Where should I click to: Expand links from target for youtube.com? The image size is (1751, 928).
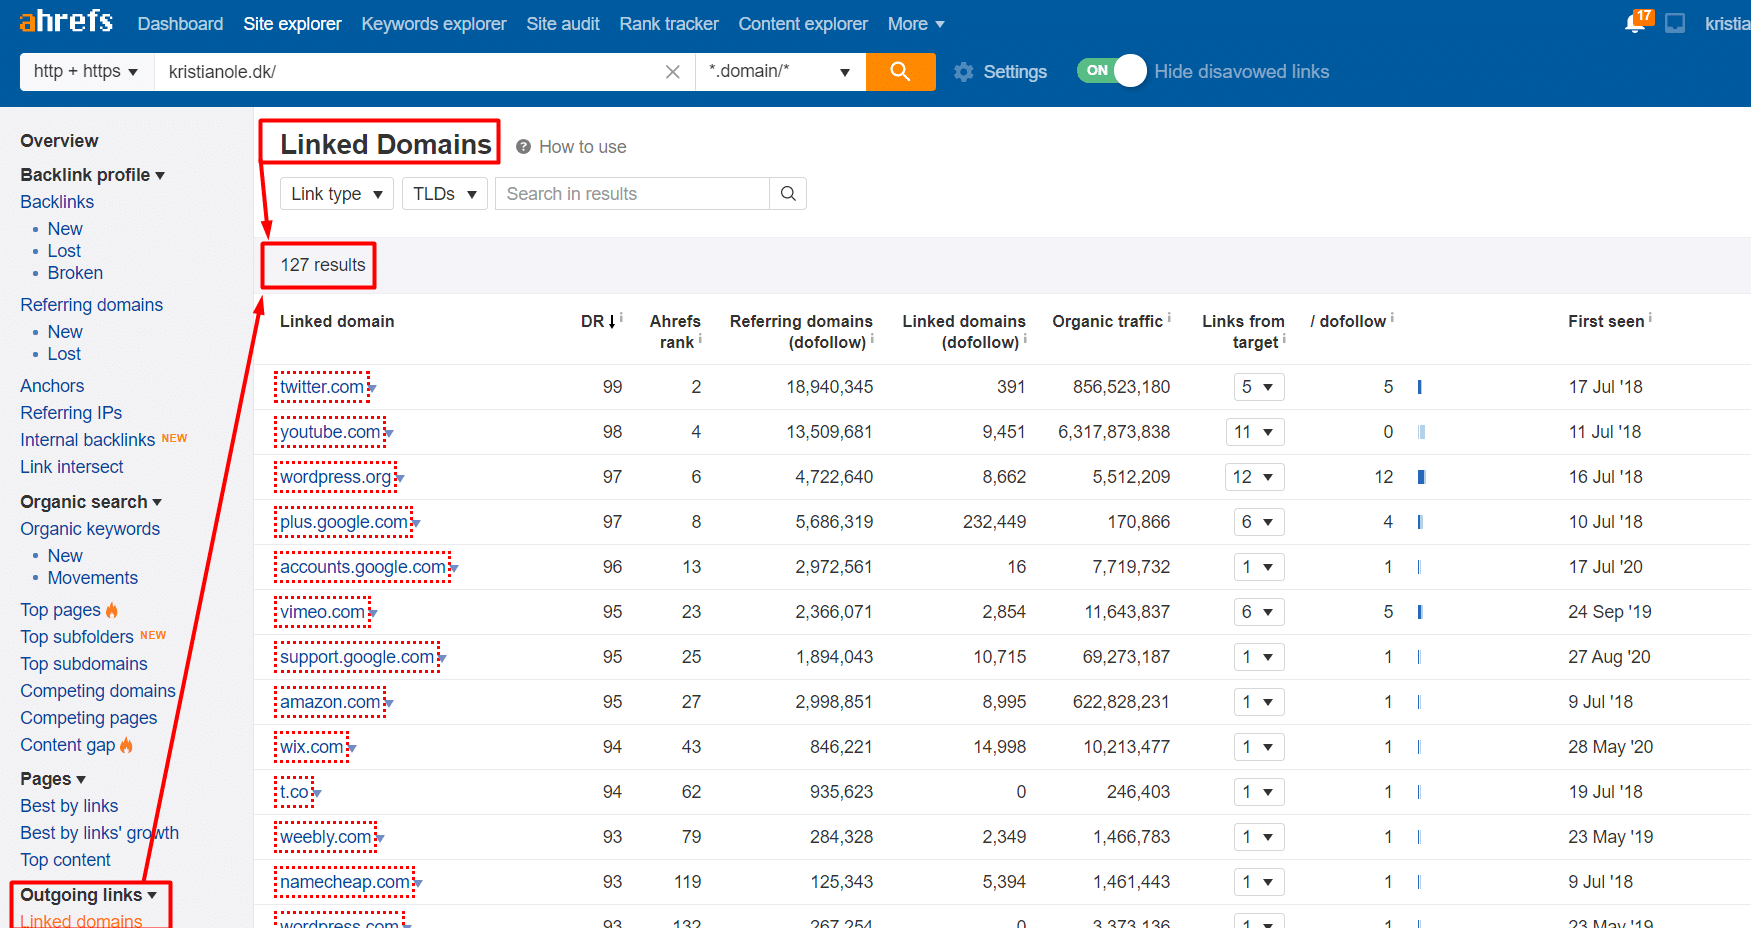pyautogui.click(x=1255, y=432)
